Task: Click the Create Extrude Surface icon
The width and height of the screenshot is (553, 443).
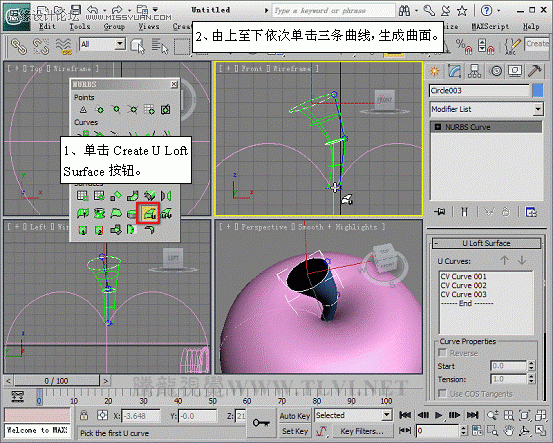Action: [82, 213]
